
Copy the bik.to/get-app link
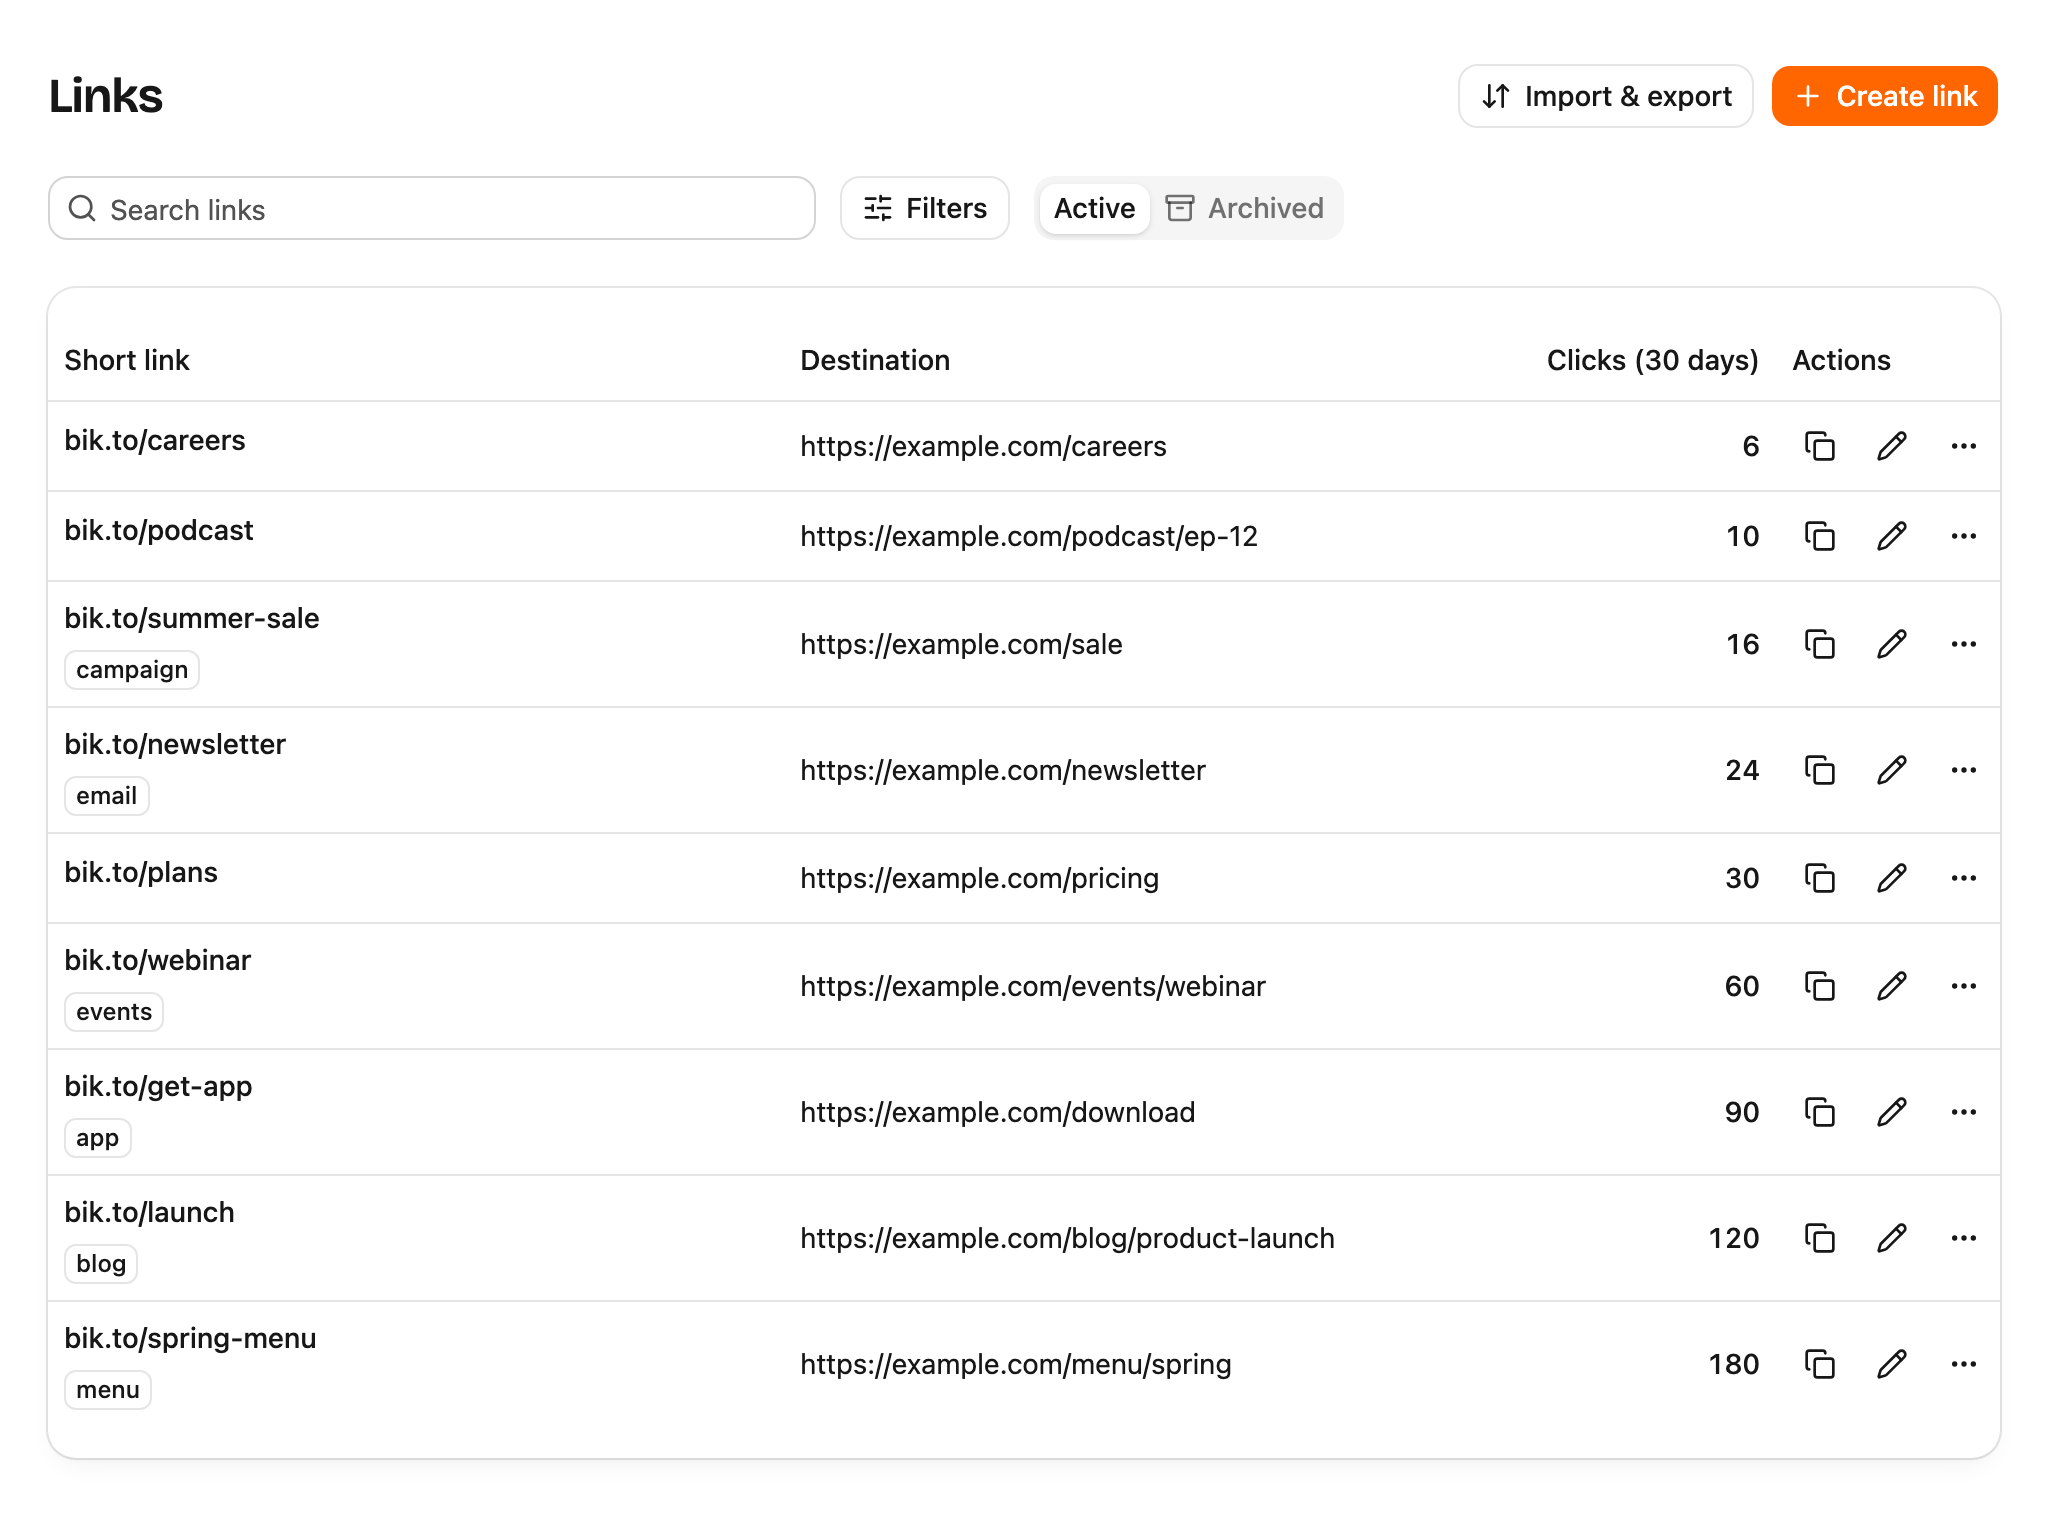1819,1112
